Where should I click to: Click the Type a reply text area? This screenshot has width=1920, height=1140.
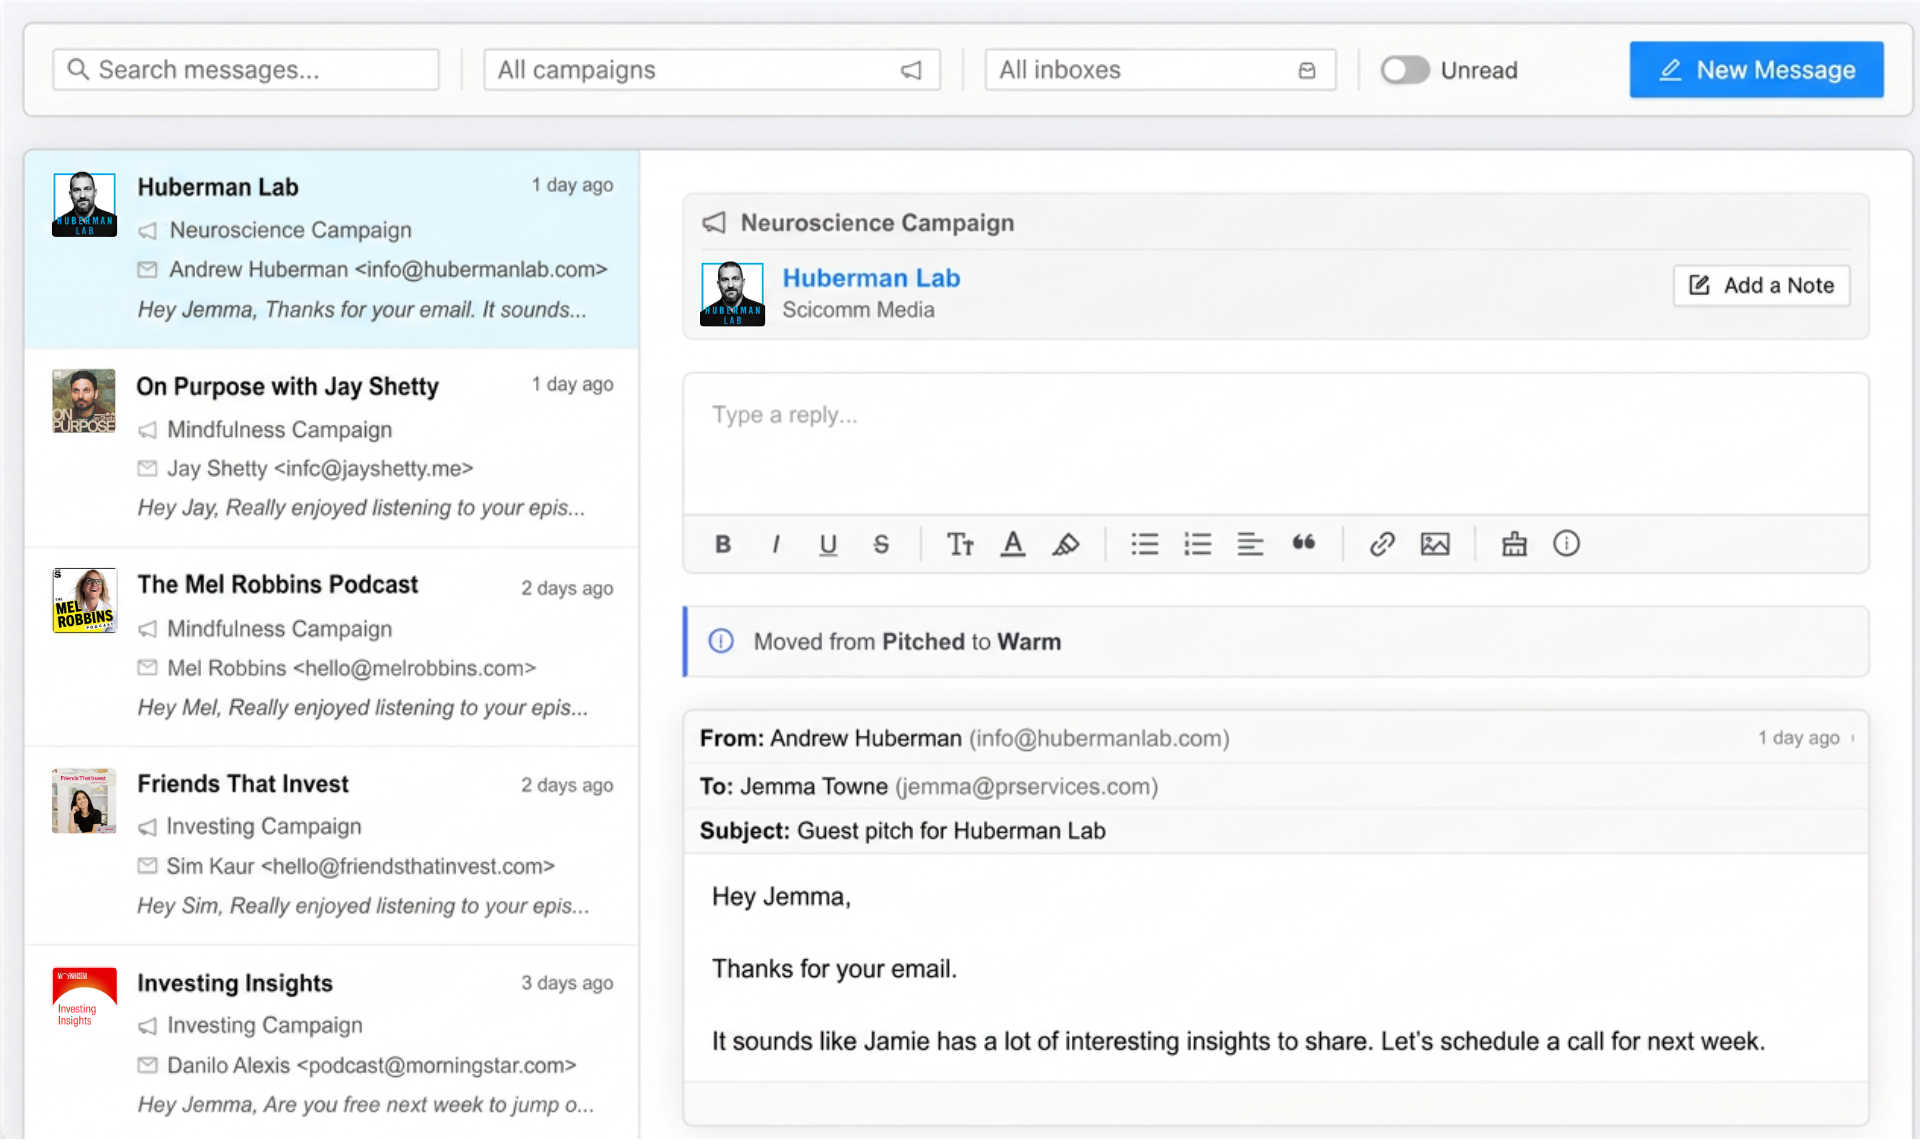[1276, 443]
